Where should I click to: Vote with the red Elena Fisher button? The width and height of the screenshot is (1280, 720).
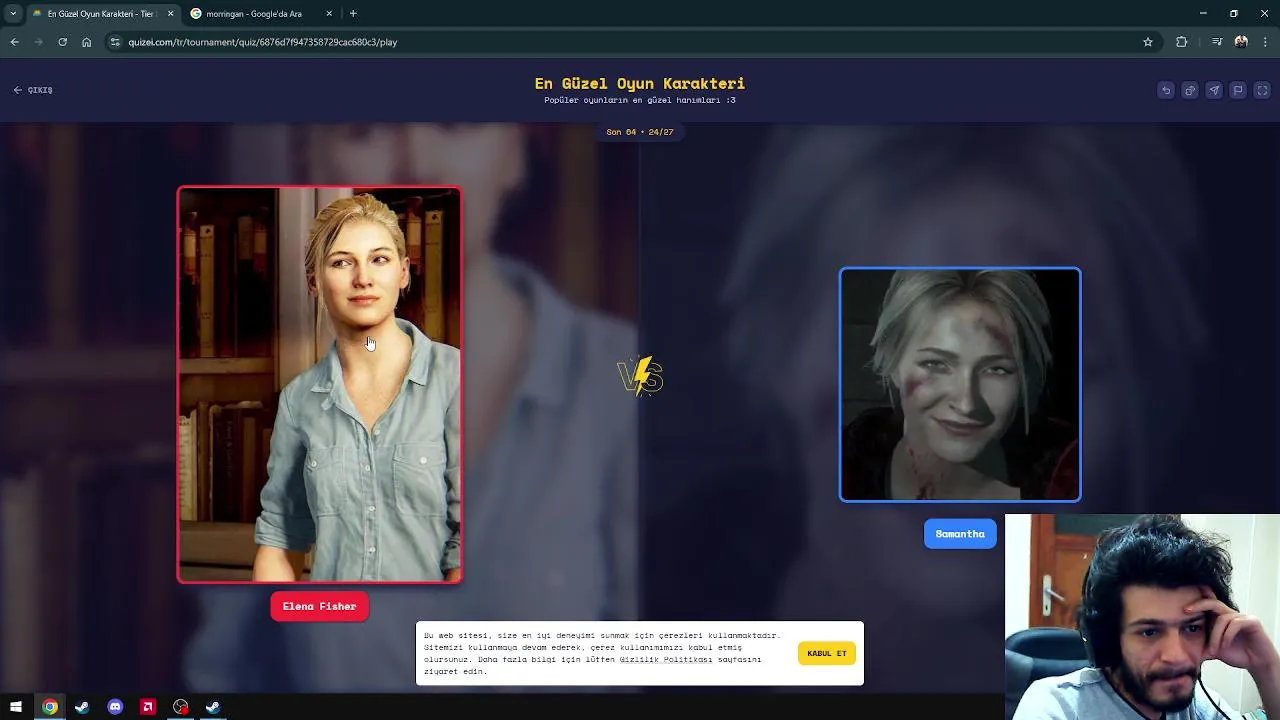point(319,606)
